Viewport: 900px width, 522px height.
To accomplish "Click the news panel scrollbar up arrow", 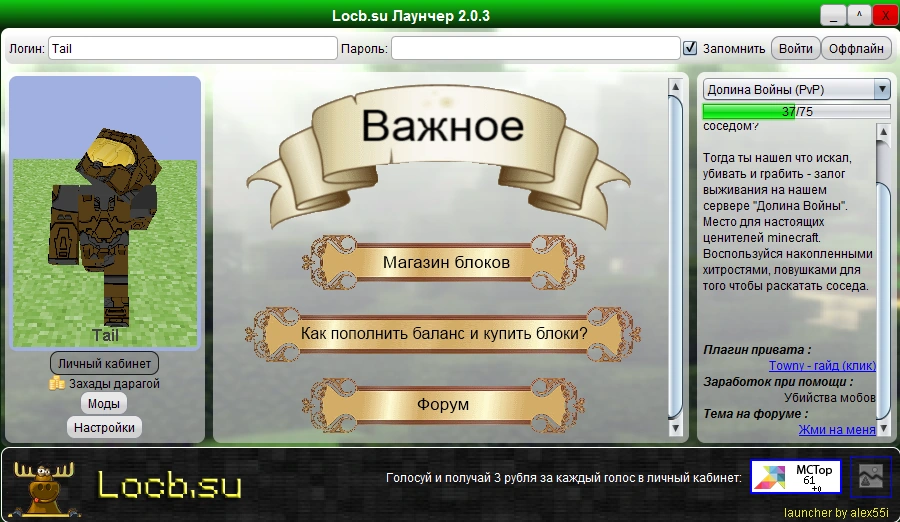I will point(676,87).
